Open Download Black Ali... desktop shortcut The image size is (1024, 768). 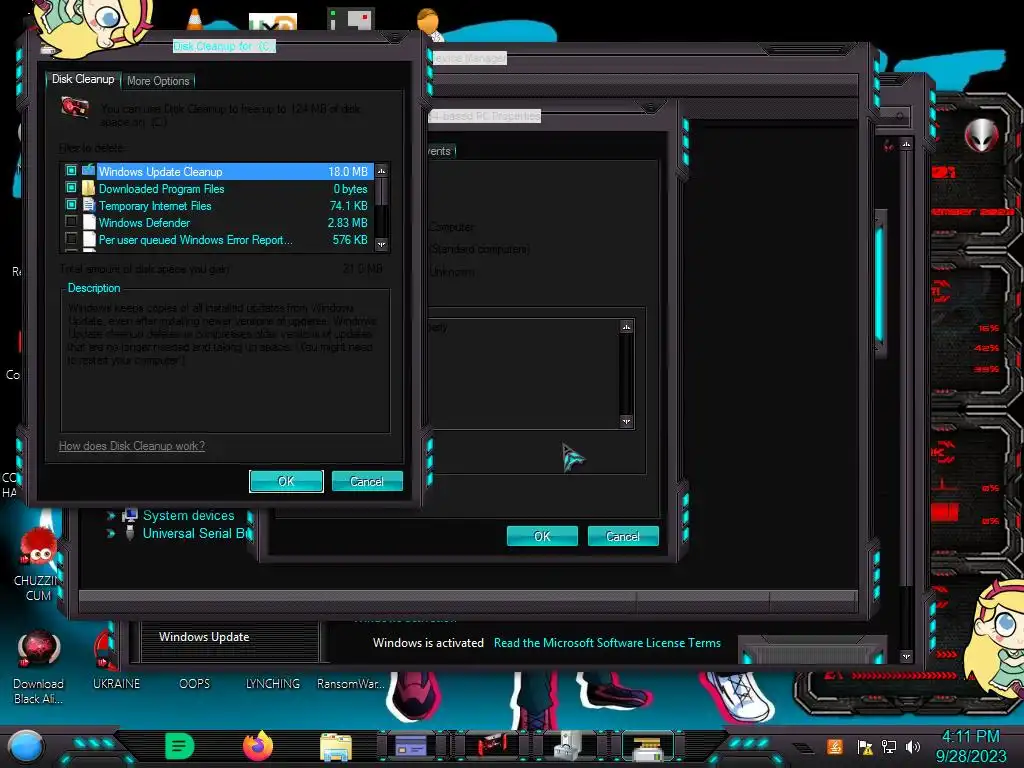(x=38, y=667)
